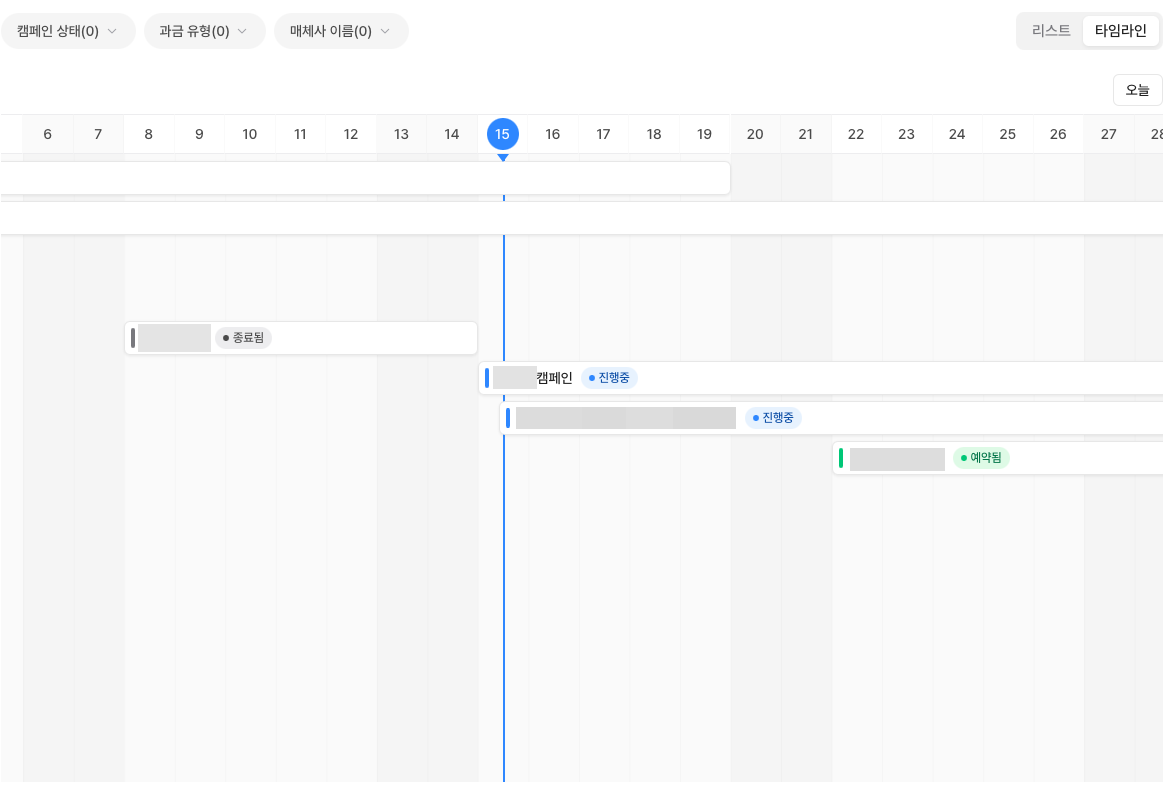This screenshot has width=1174, height=798.
Task: Click the chevron icon in 캠페인 상태 filter
Action: pyautogui.click(x=112, y=31)
